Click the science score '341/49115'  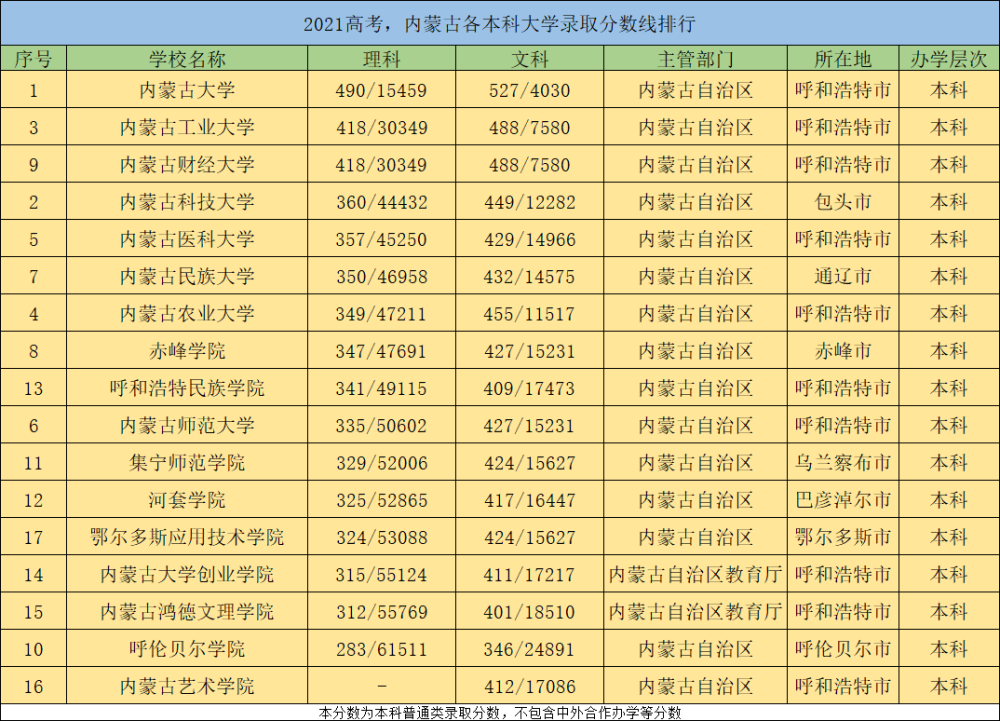[381, 389]
